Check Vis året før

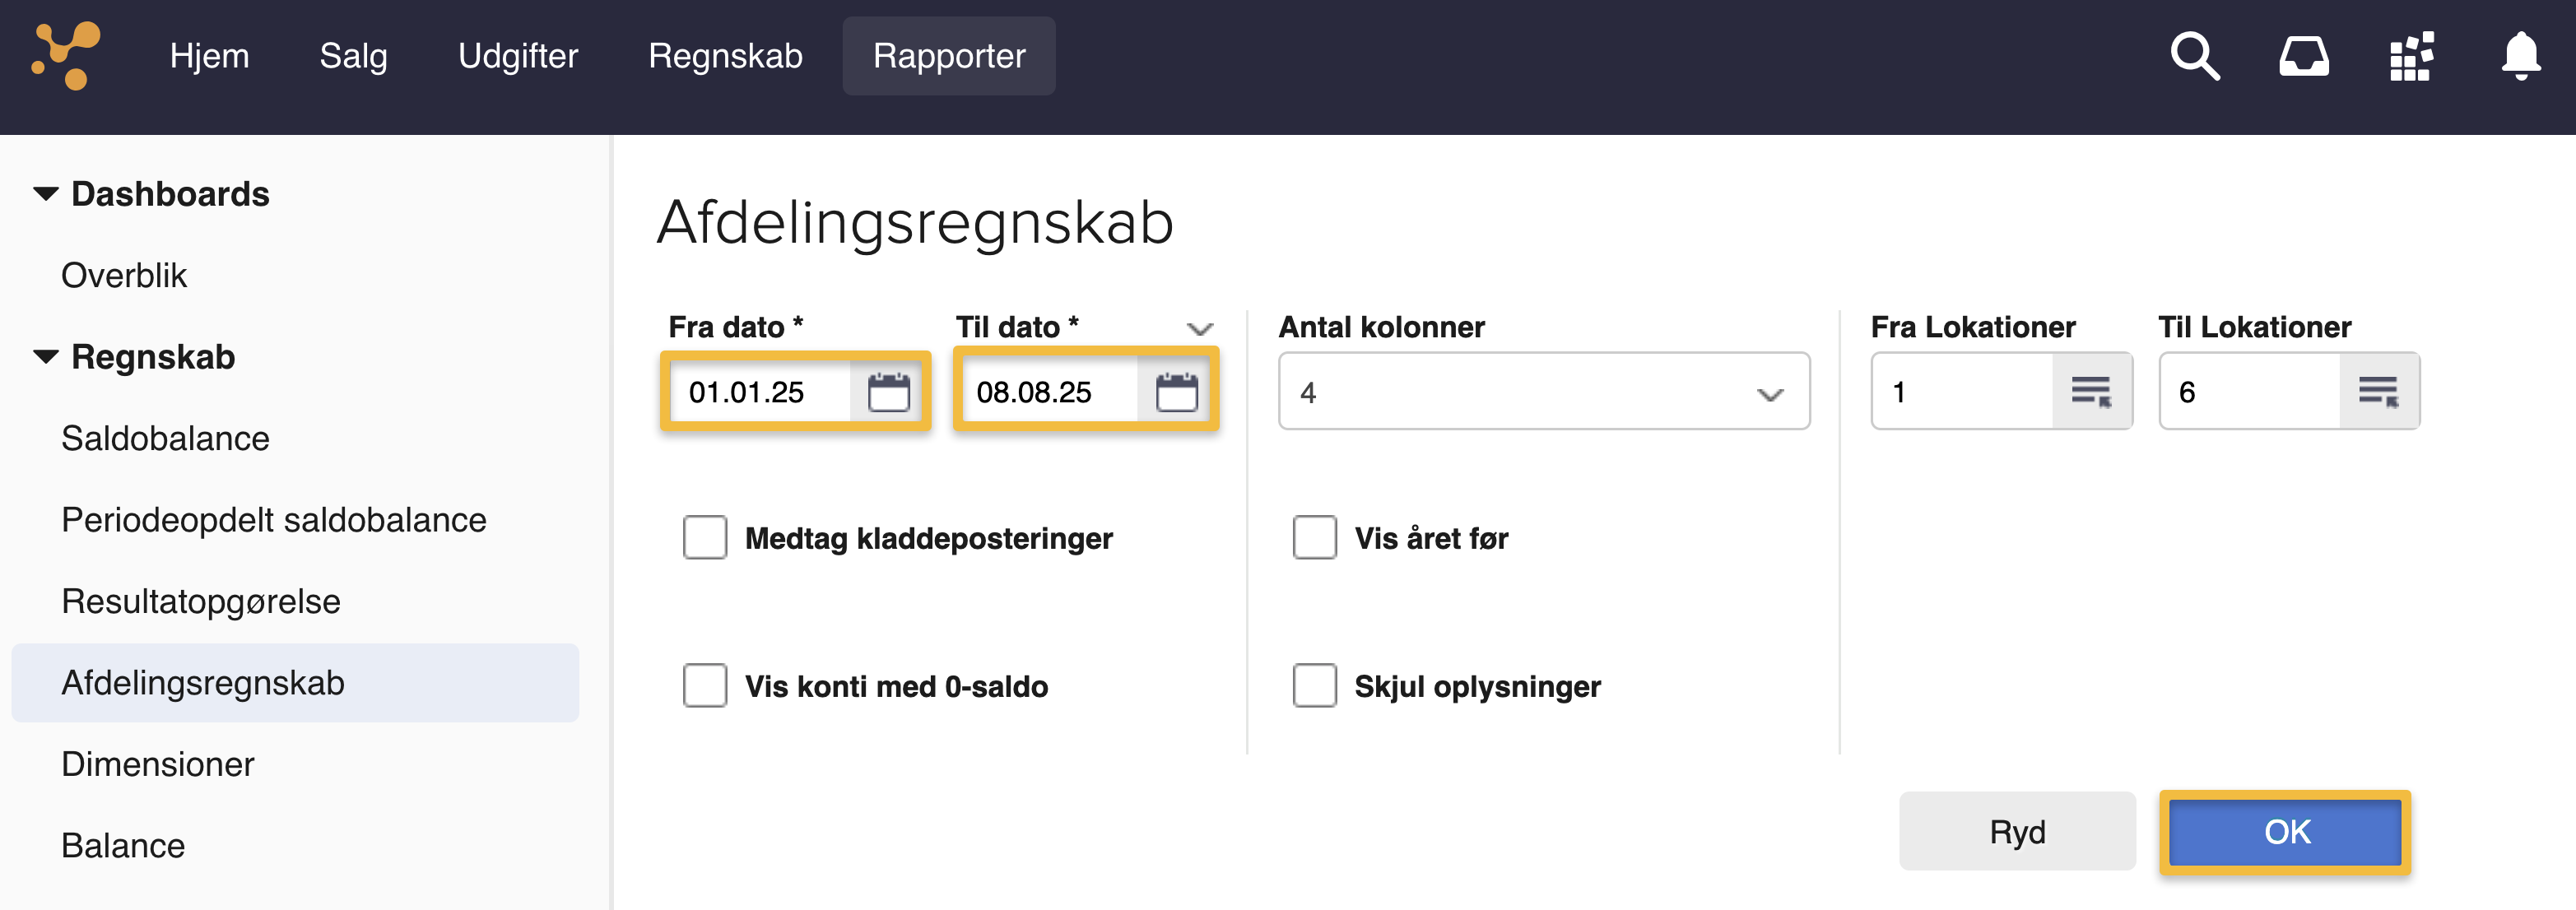coord(1315,538)
